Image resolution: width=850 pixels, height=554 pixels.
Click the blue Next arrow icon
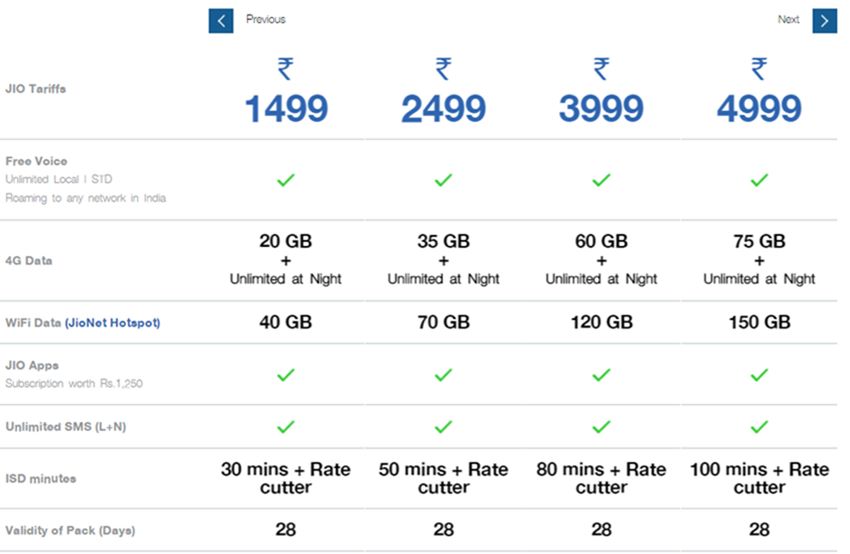click(824, 21)
